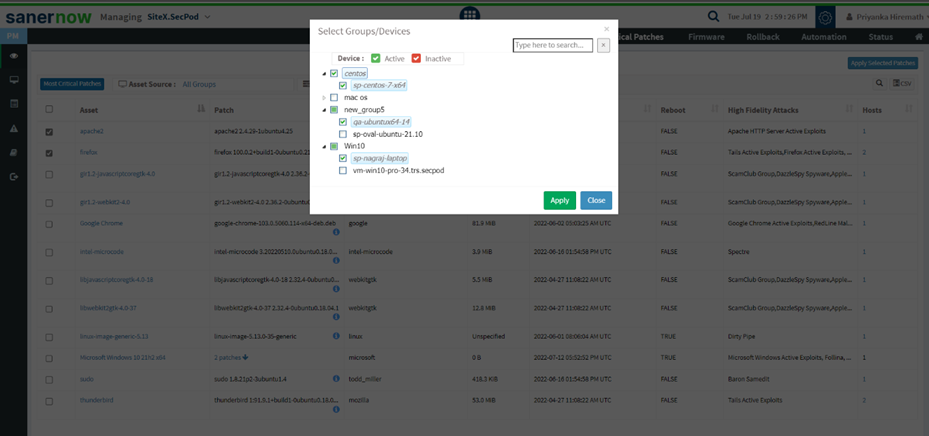Click the table search magnifier button
Screen dimensions: 929x436
[879, 84]
